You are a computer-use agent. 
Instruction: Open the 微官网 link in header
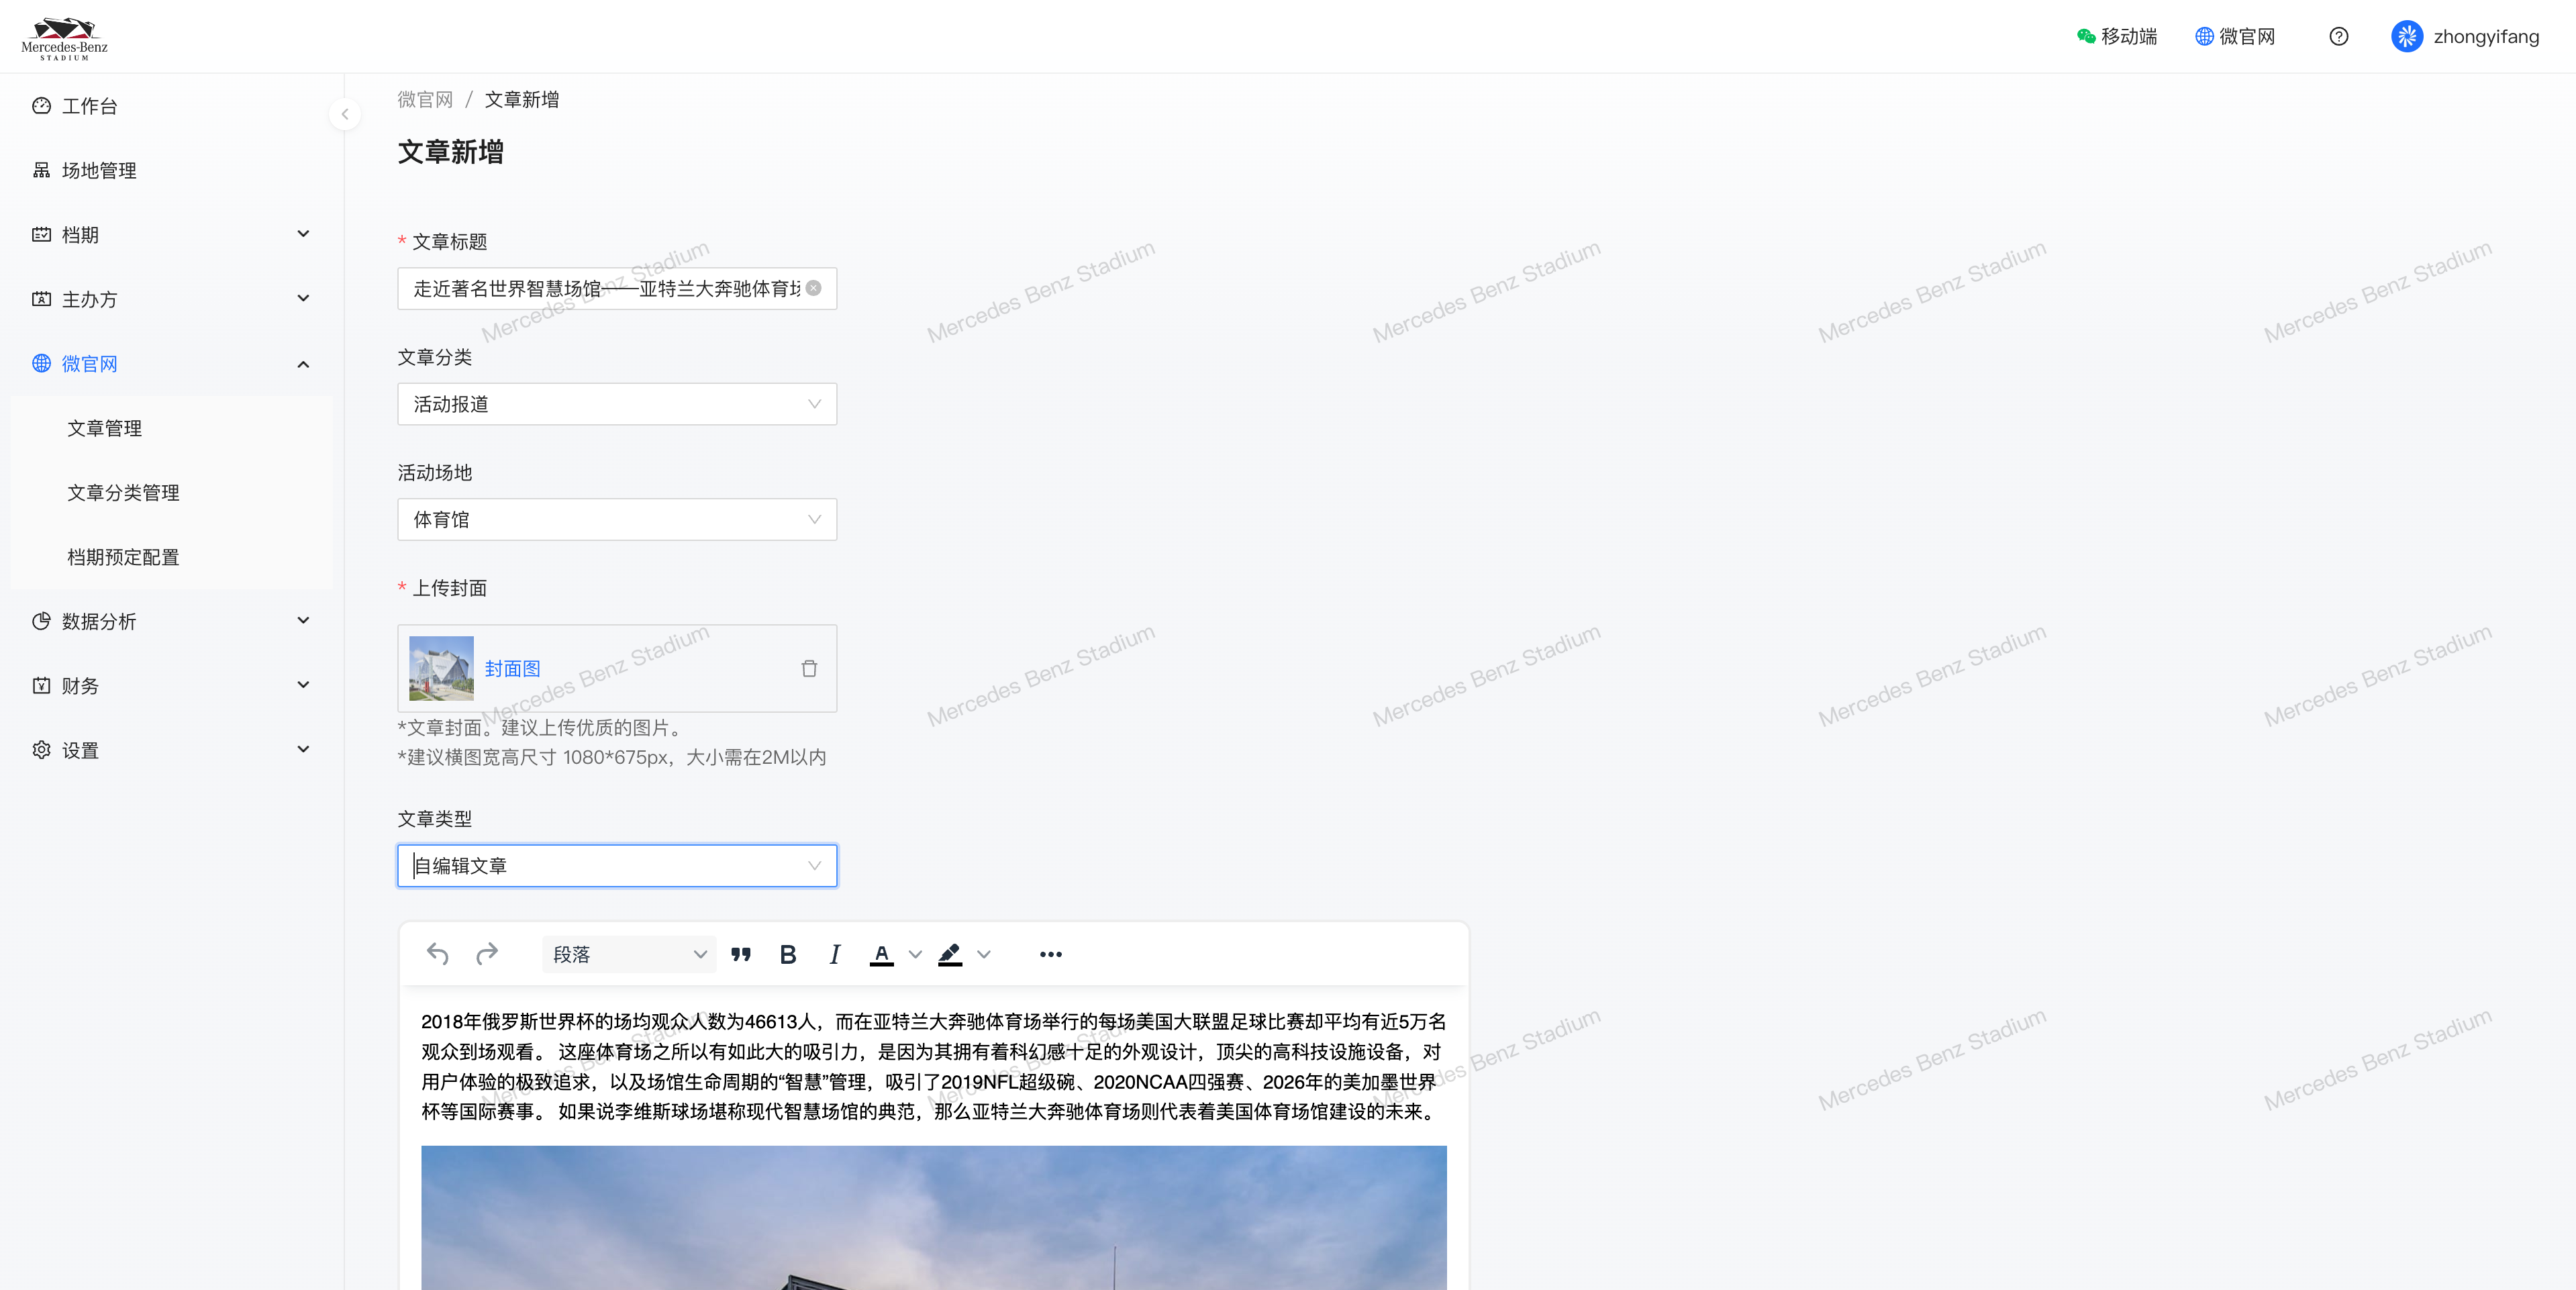point(2235,37)
